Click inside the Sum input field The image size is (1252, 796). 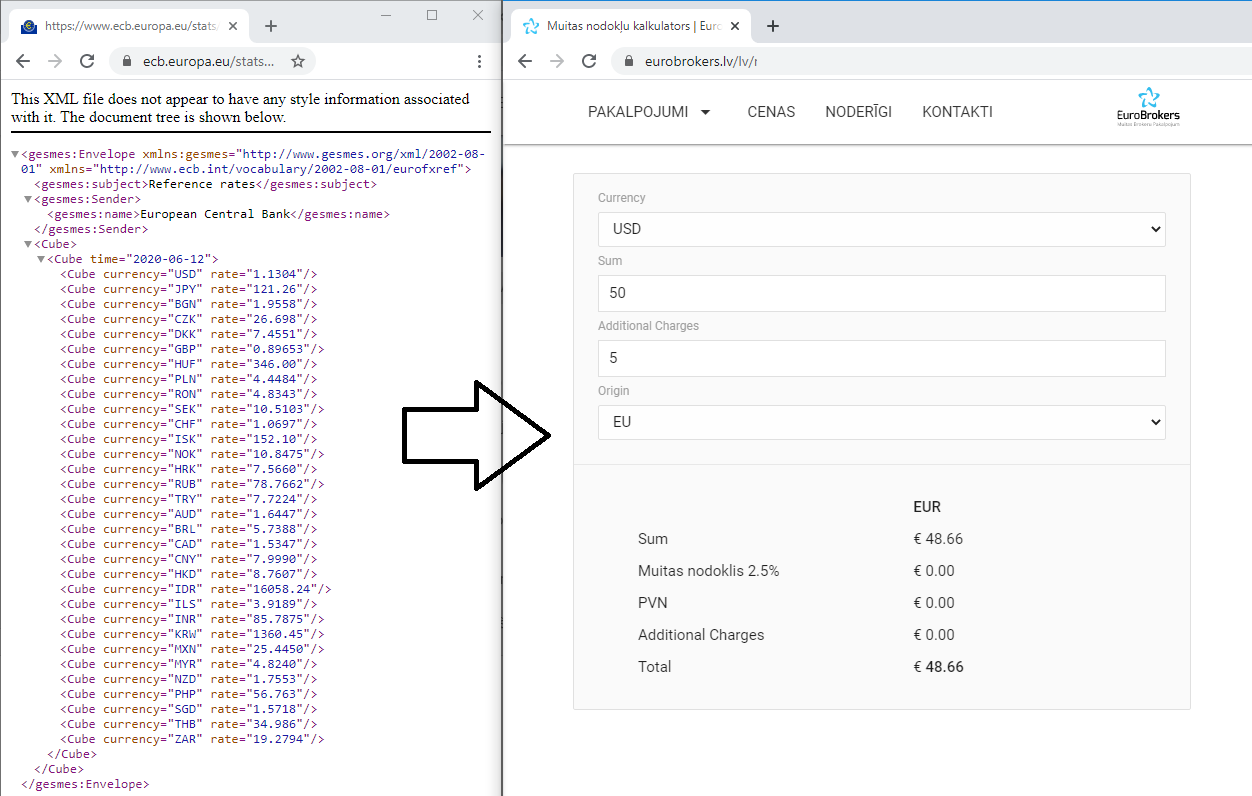pos(881,293)
